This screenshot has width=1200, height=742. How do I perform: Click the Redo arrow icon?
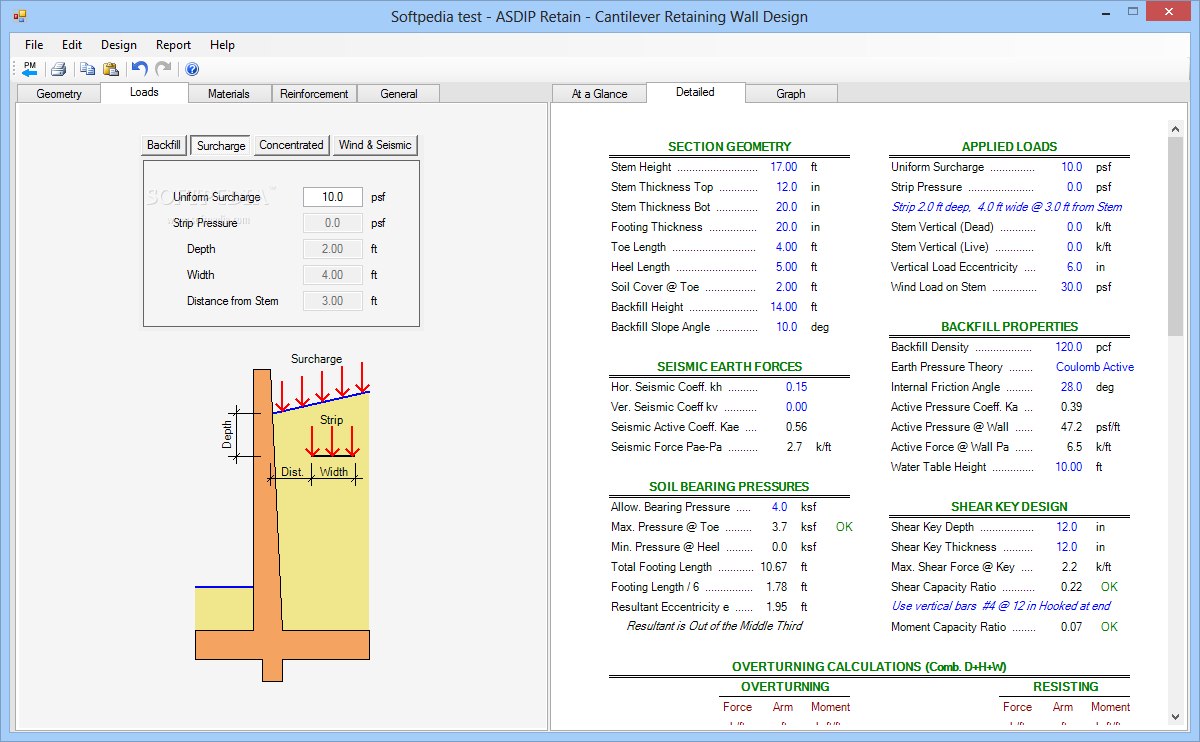(x=162, y=69)
